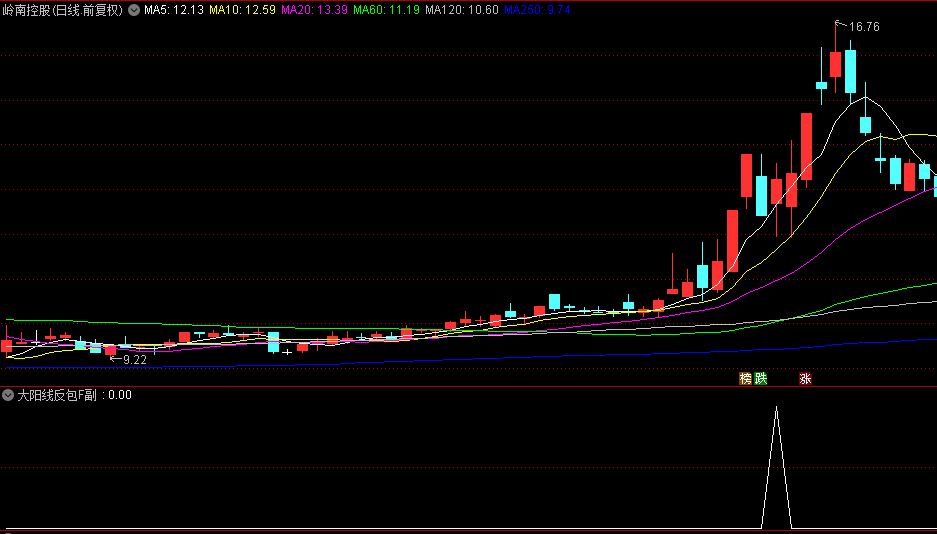The width and height of the screenshot is (937, 534).
Task: Select the MA60: 11.19 legend label
Action: click(x=387, y=10)
